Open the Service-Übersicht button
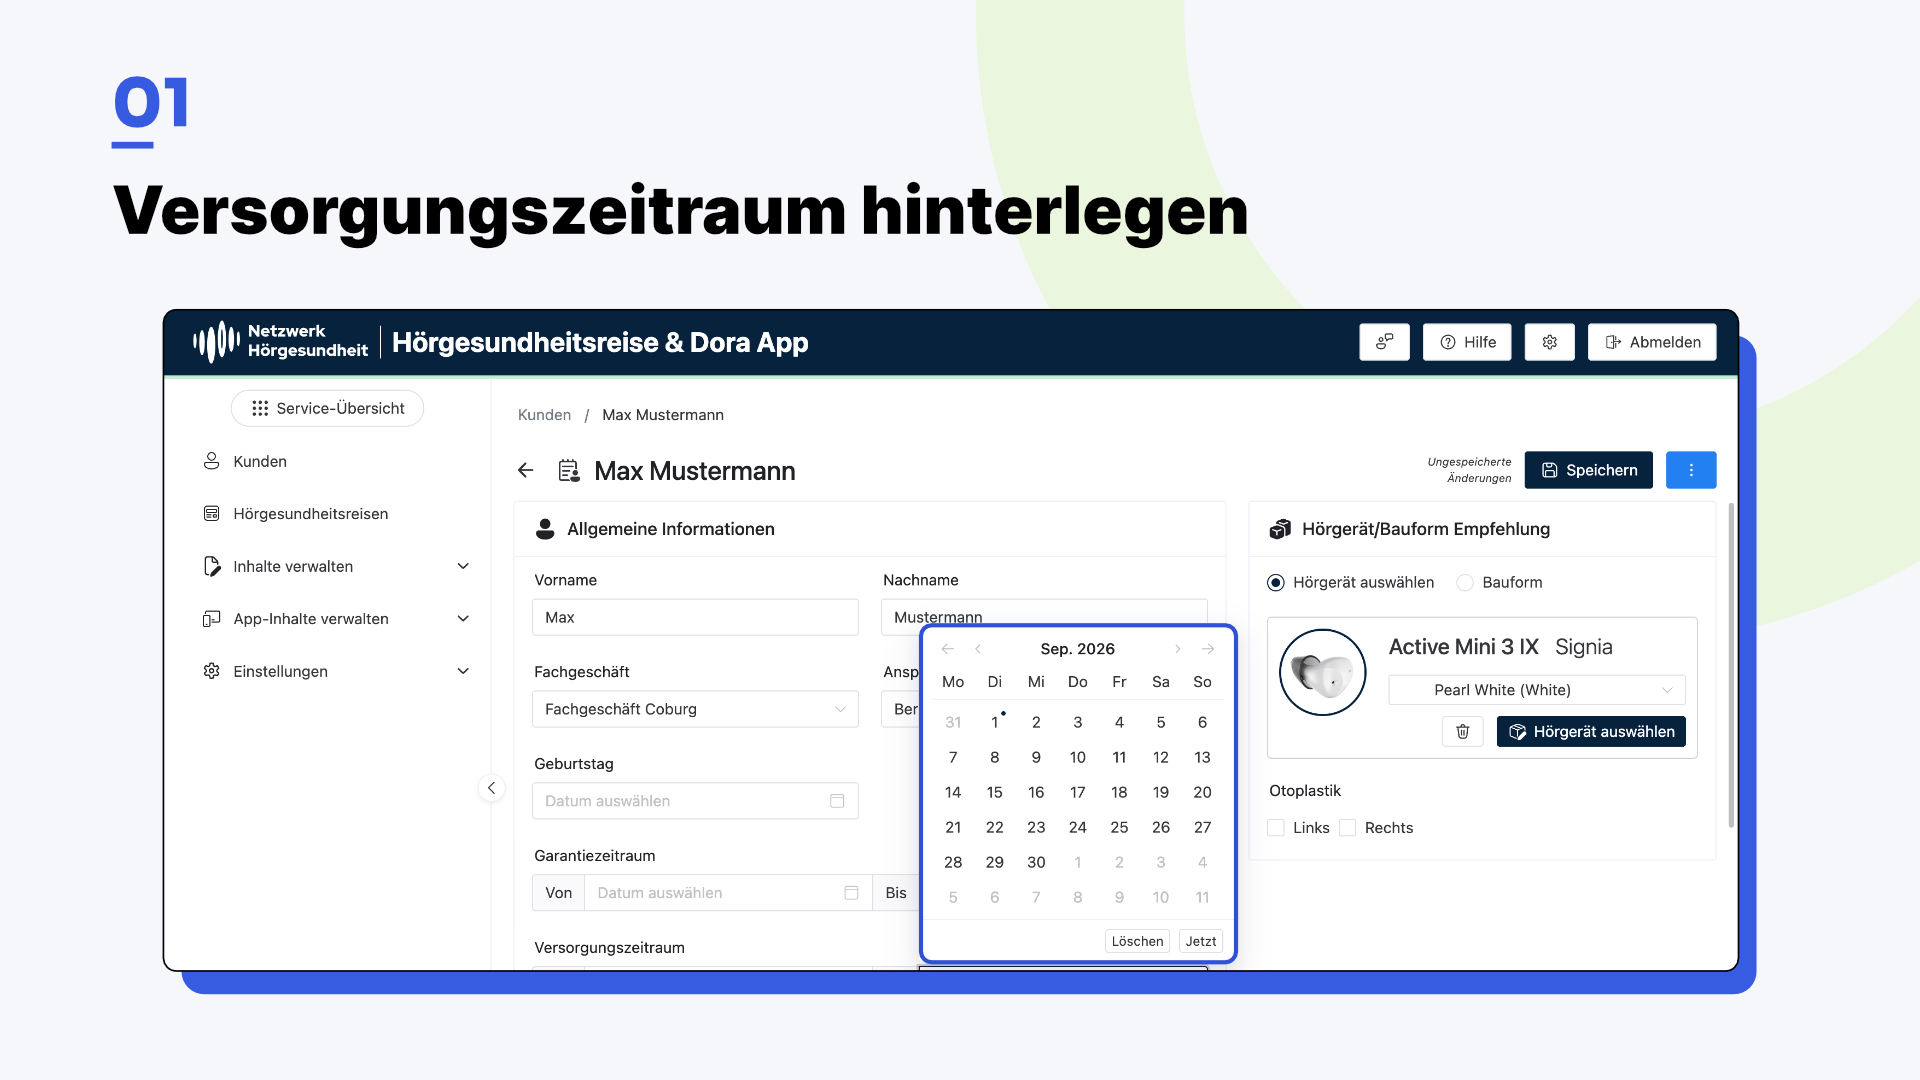1920x1080 pixels. click(327, 408)
